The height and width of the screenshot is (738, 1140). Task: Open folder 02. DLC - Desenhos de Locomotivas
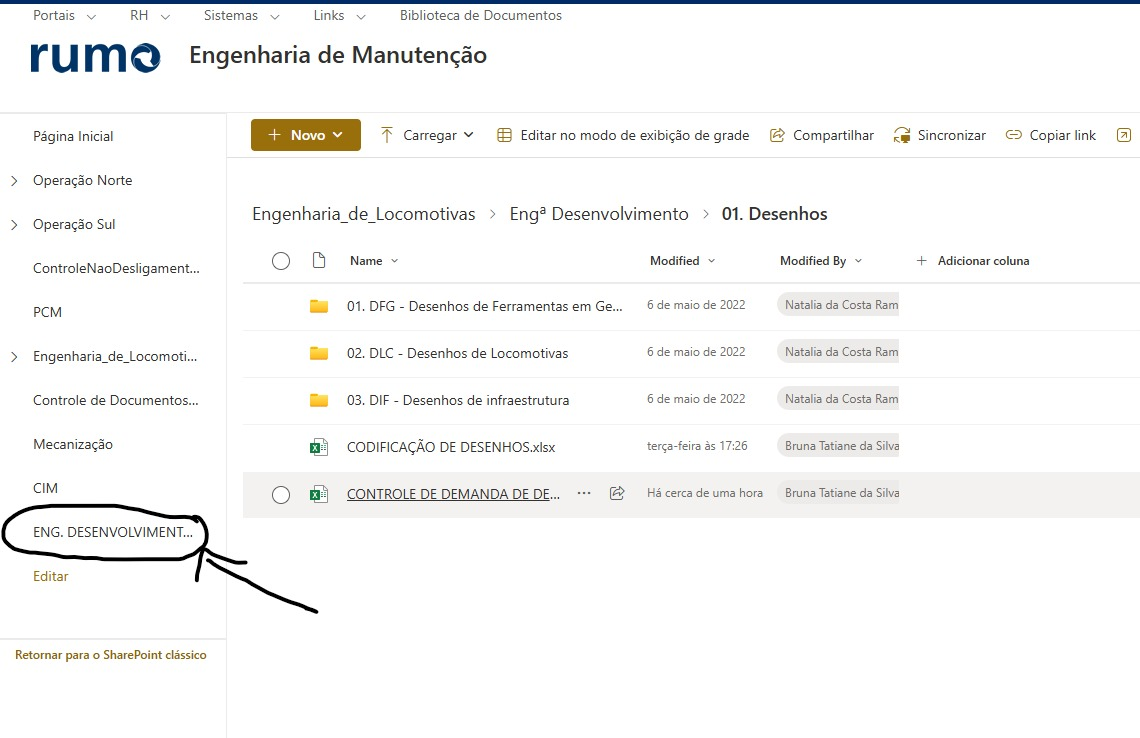457,353
